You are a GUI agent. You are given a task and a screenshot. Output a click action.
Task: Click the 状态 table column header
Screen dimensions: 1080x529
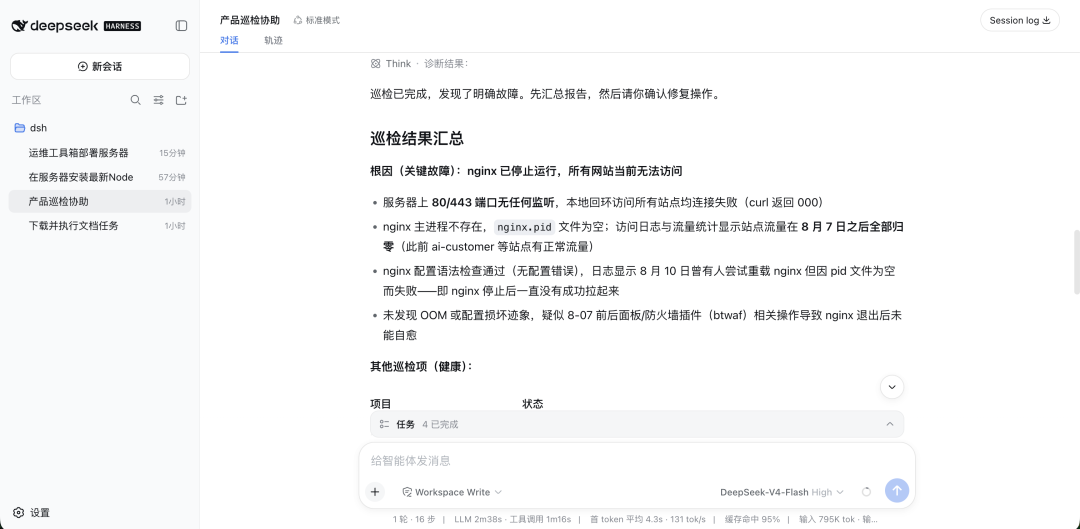pos(532,404)
